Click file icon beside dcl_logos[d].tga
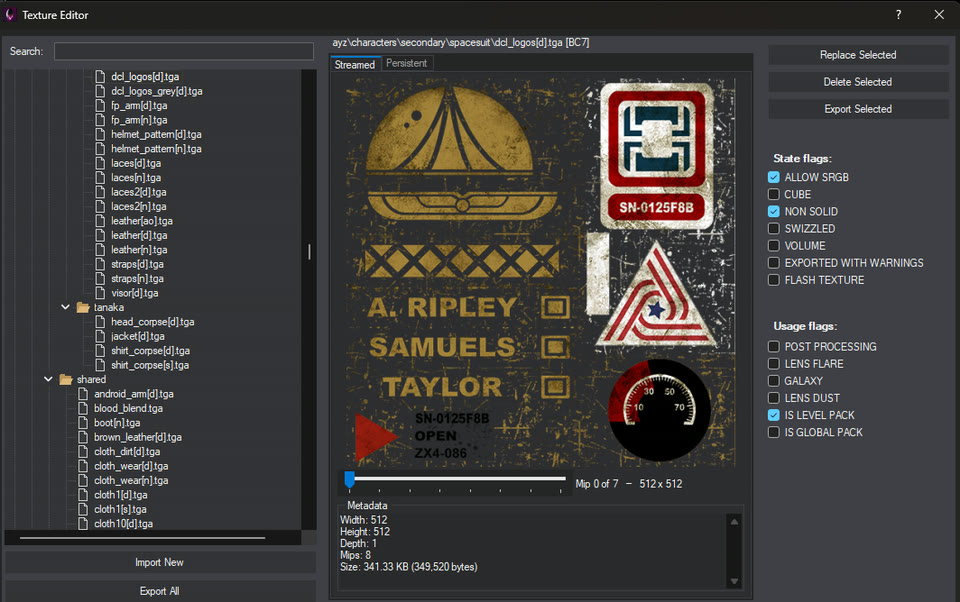The width and height of the screenshot is (960, 602). click(100, 77)
